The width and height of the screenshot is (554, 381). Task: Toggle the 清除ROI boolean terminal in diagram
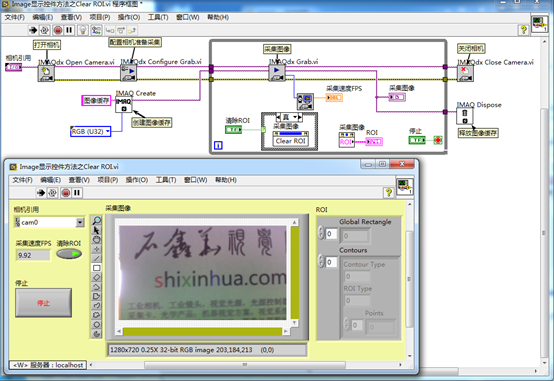click(234, 130)
